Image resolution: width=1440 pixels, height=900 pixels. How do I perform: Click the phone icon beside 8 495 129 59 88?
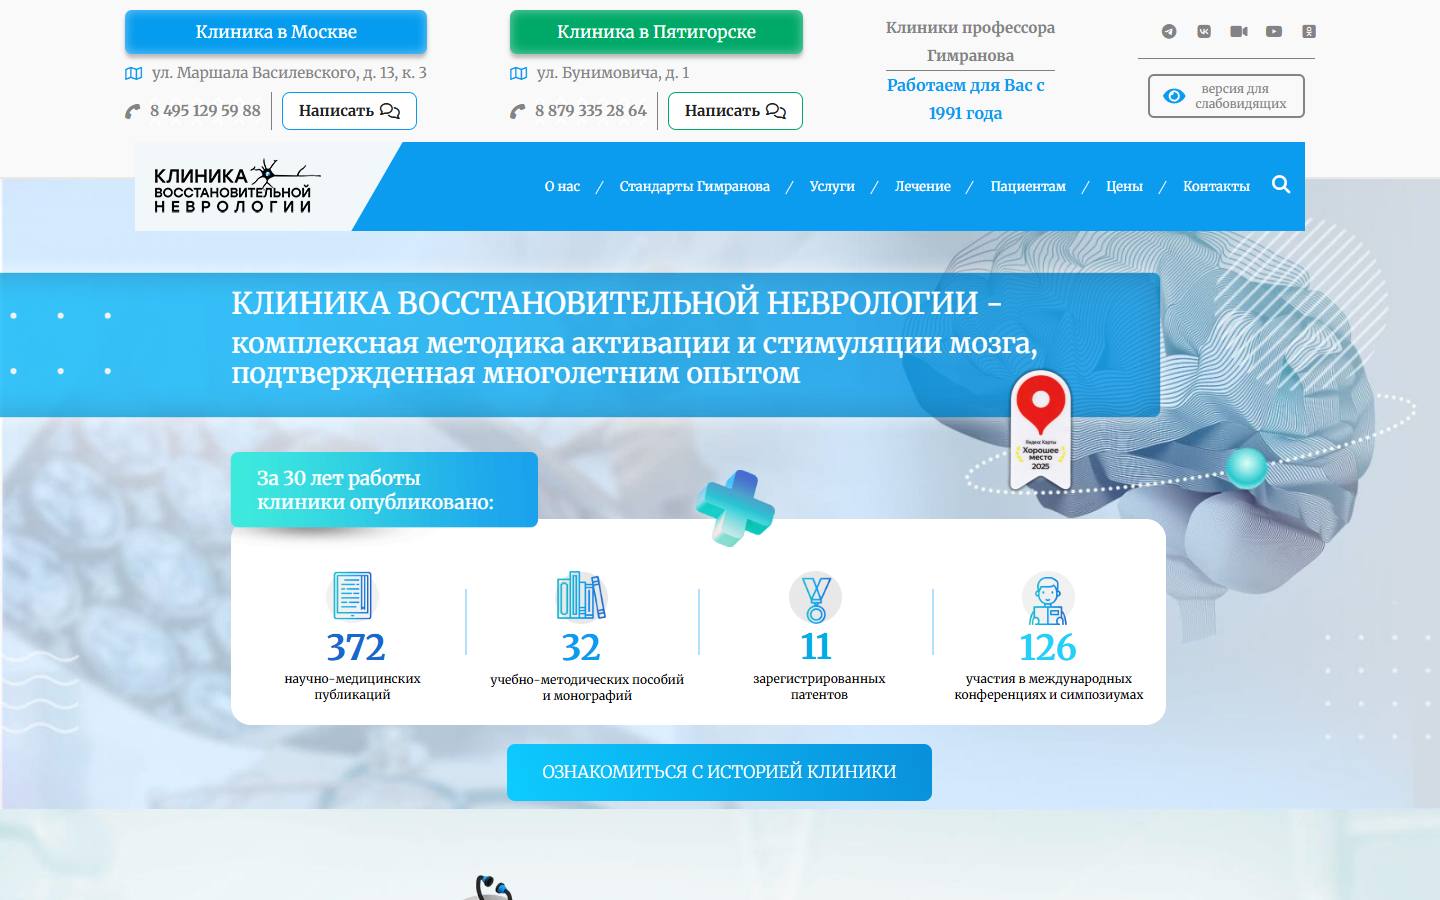[133, 111]
